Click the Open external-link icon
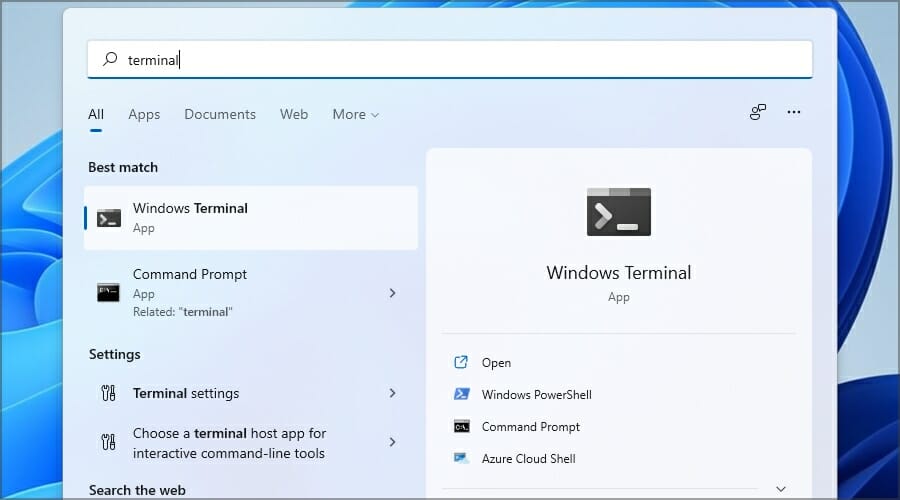 [461, 362]
